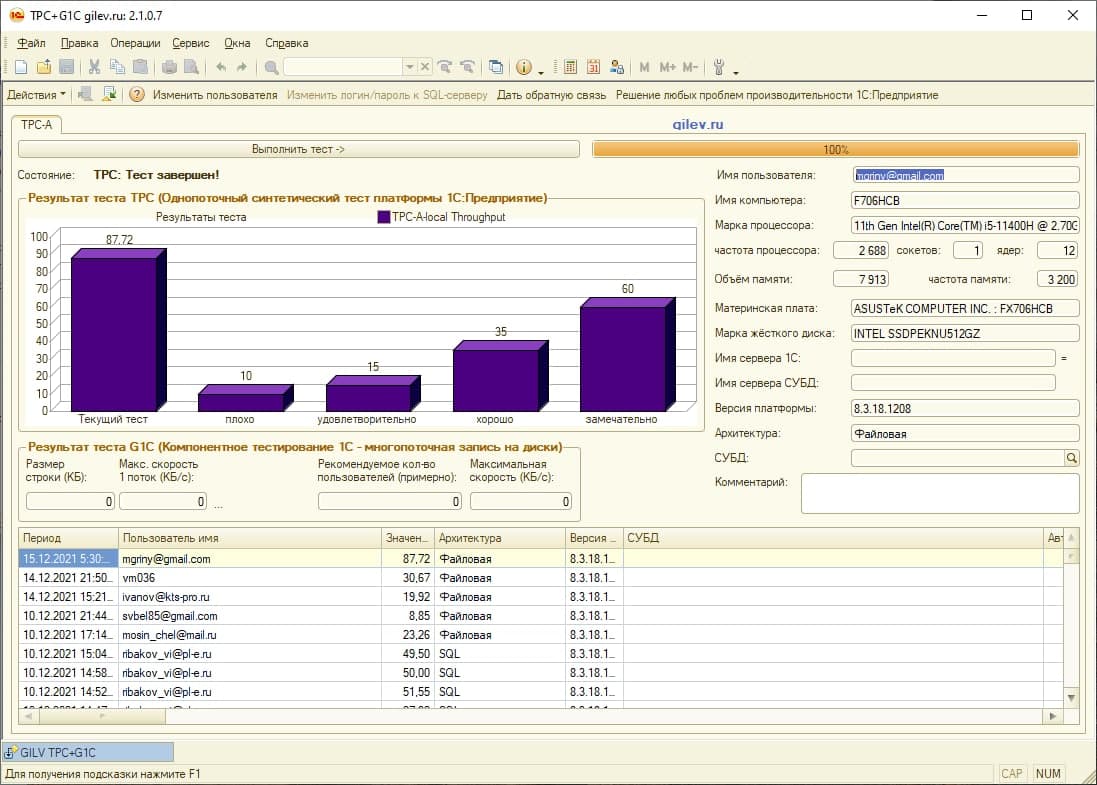Click the M- memory subtract button
Screen dimensions: 1097x785
[x=690, y=67]
